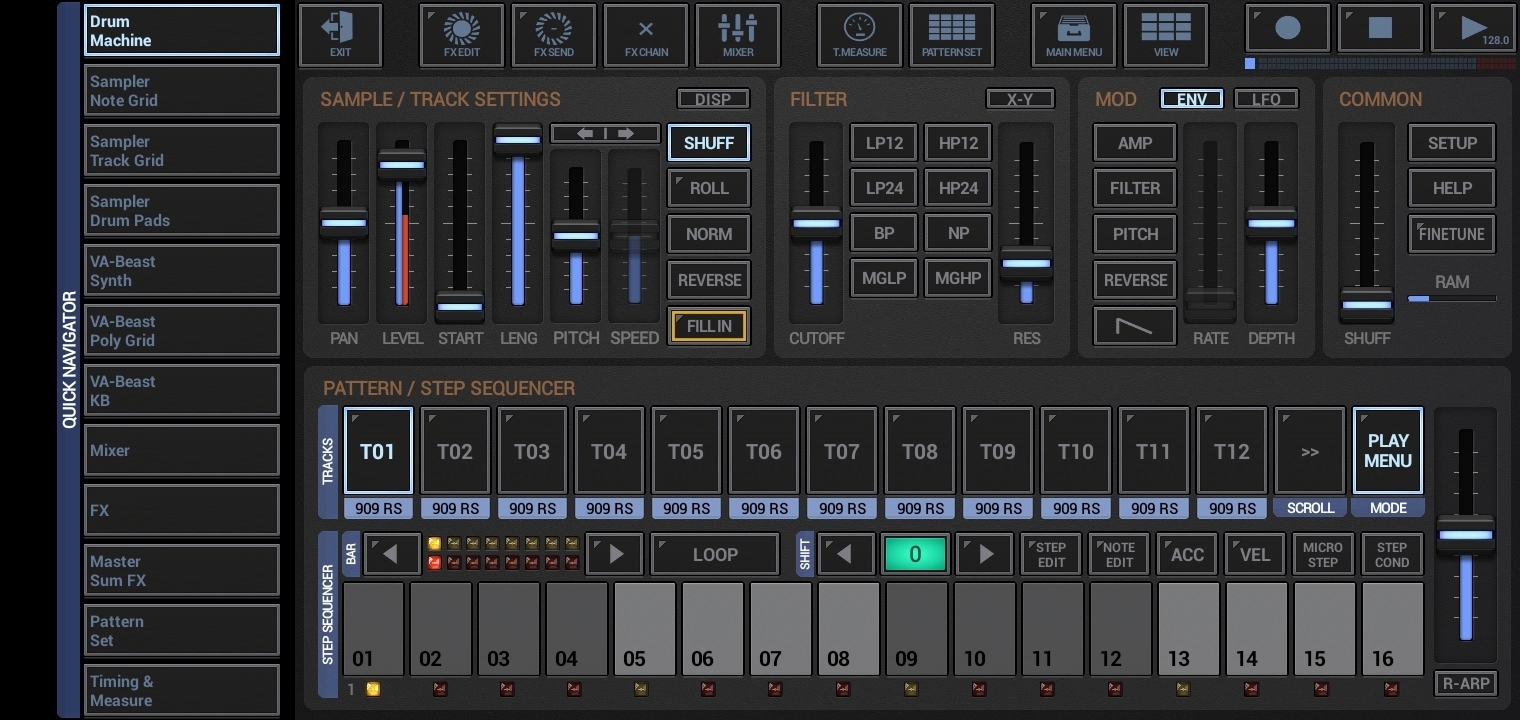Assign modulation to PITCH
Viewport: 1520px width, 720px height.
(x=1135, y=234)
